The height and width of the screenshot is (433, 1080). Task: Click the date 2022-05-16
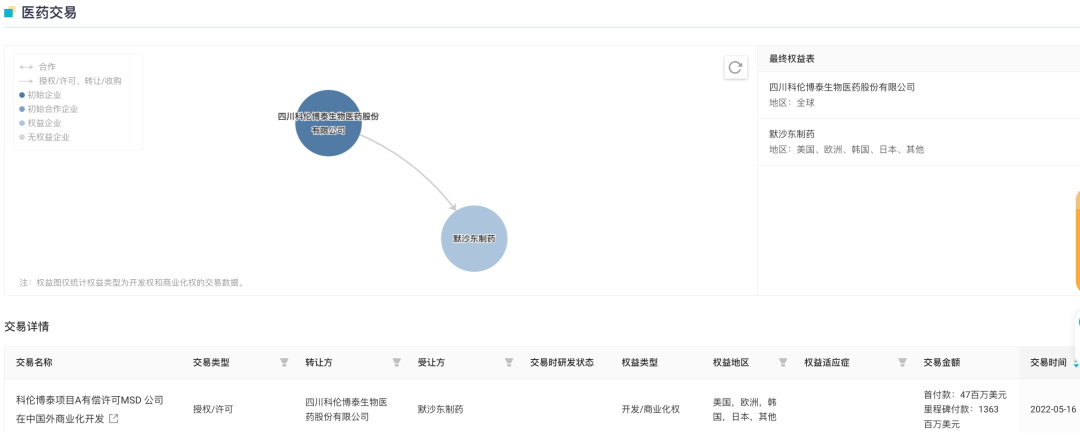click(1053, 409)
